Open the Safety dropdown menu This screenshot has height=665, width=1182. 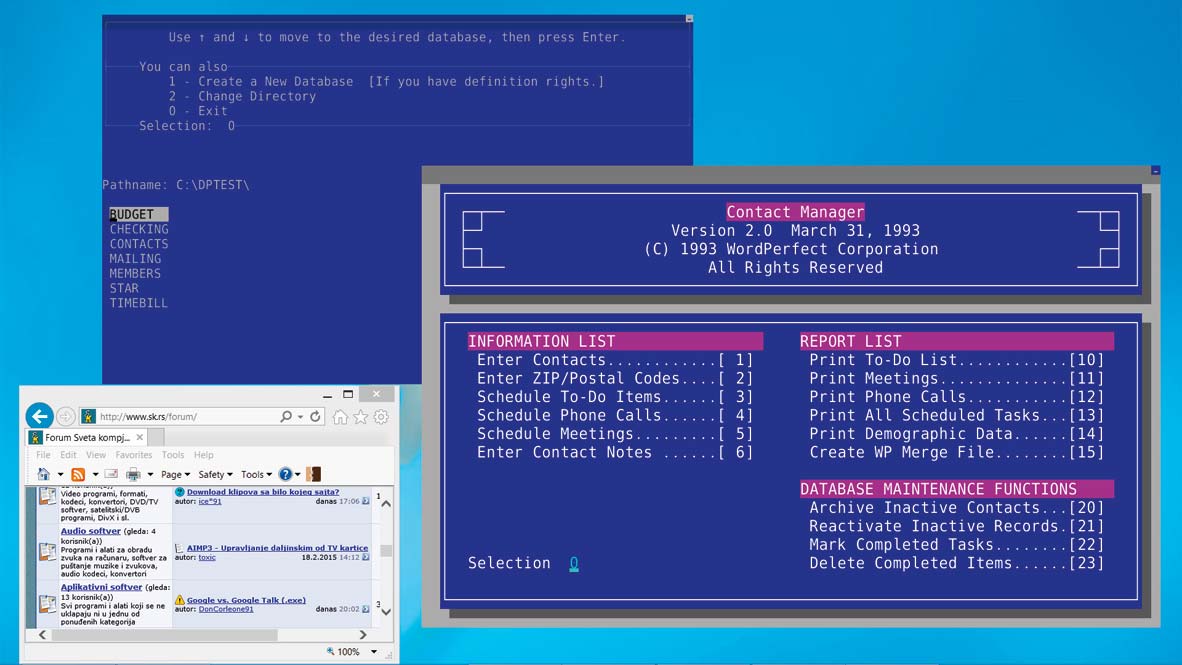[x=215, y=474]
